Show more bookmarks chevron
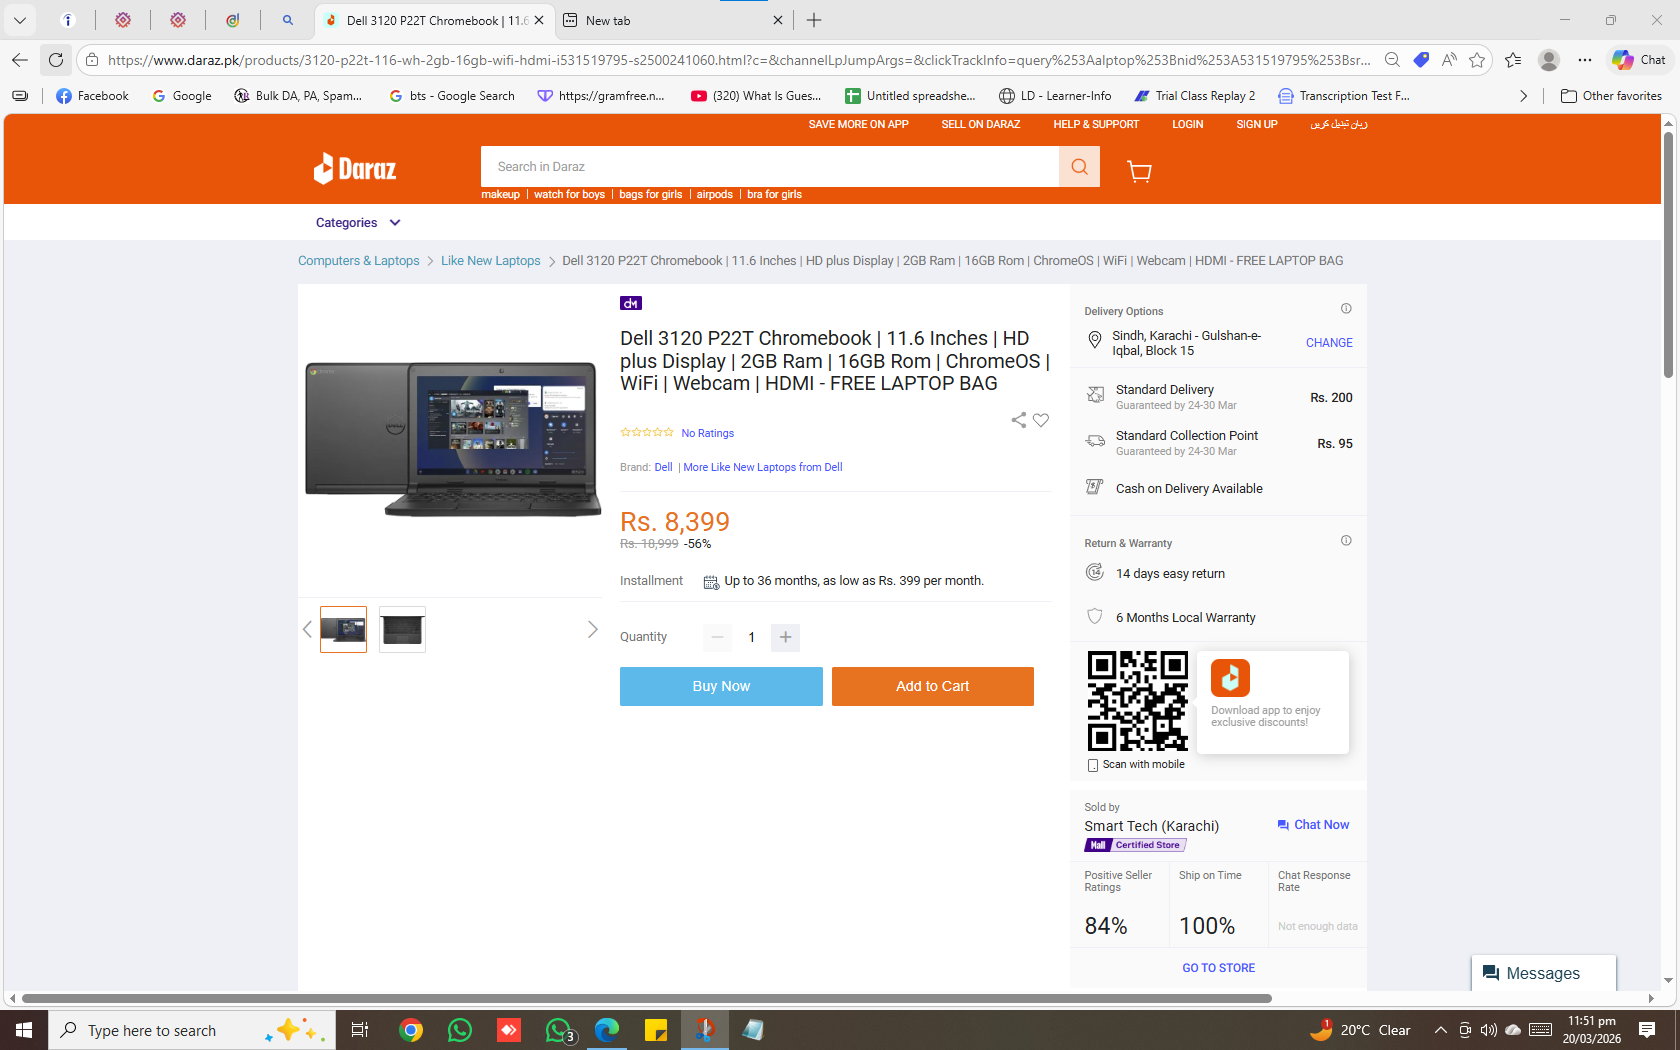1680x1050 pixels. coord(1523,96)
